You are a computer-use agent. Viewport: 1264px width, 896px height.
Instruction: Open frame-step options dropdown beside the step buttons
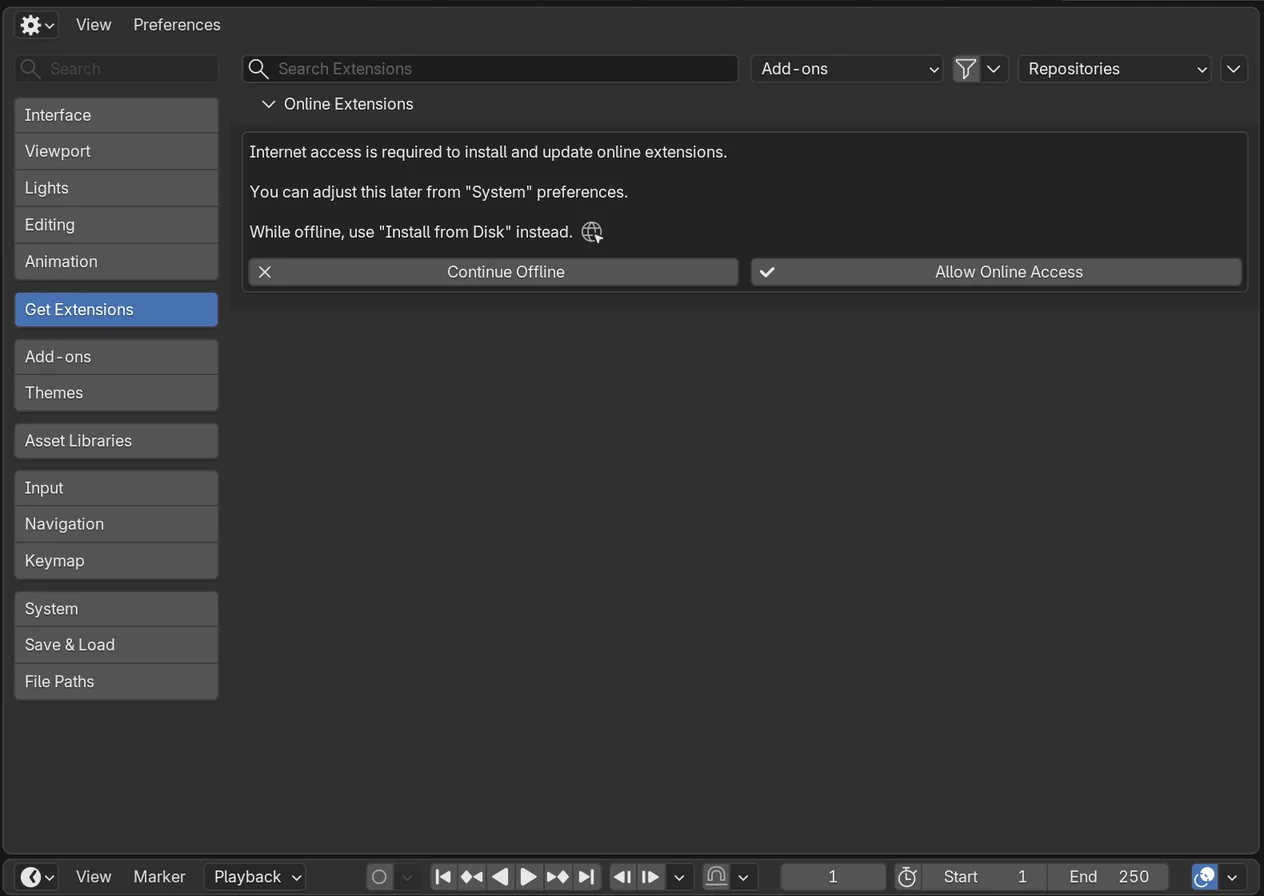679,877
